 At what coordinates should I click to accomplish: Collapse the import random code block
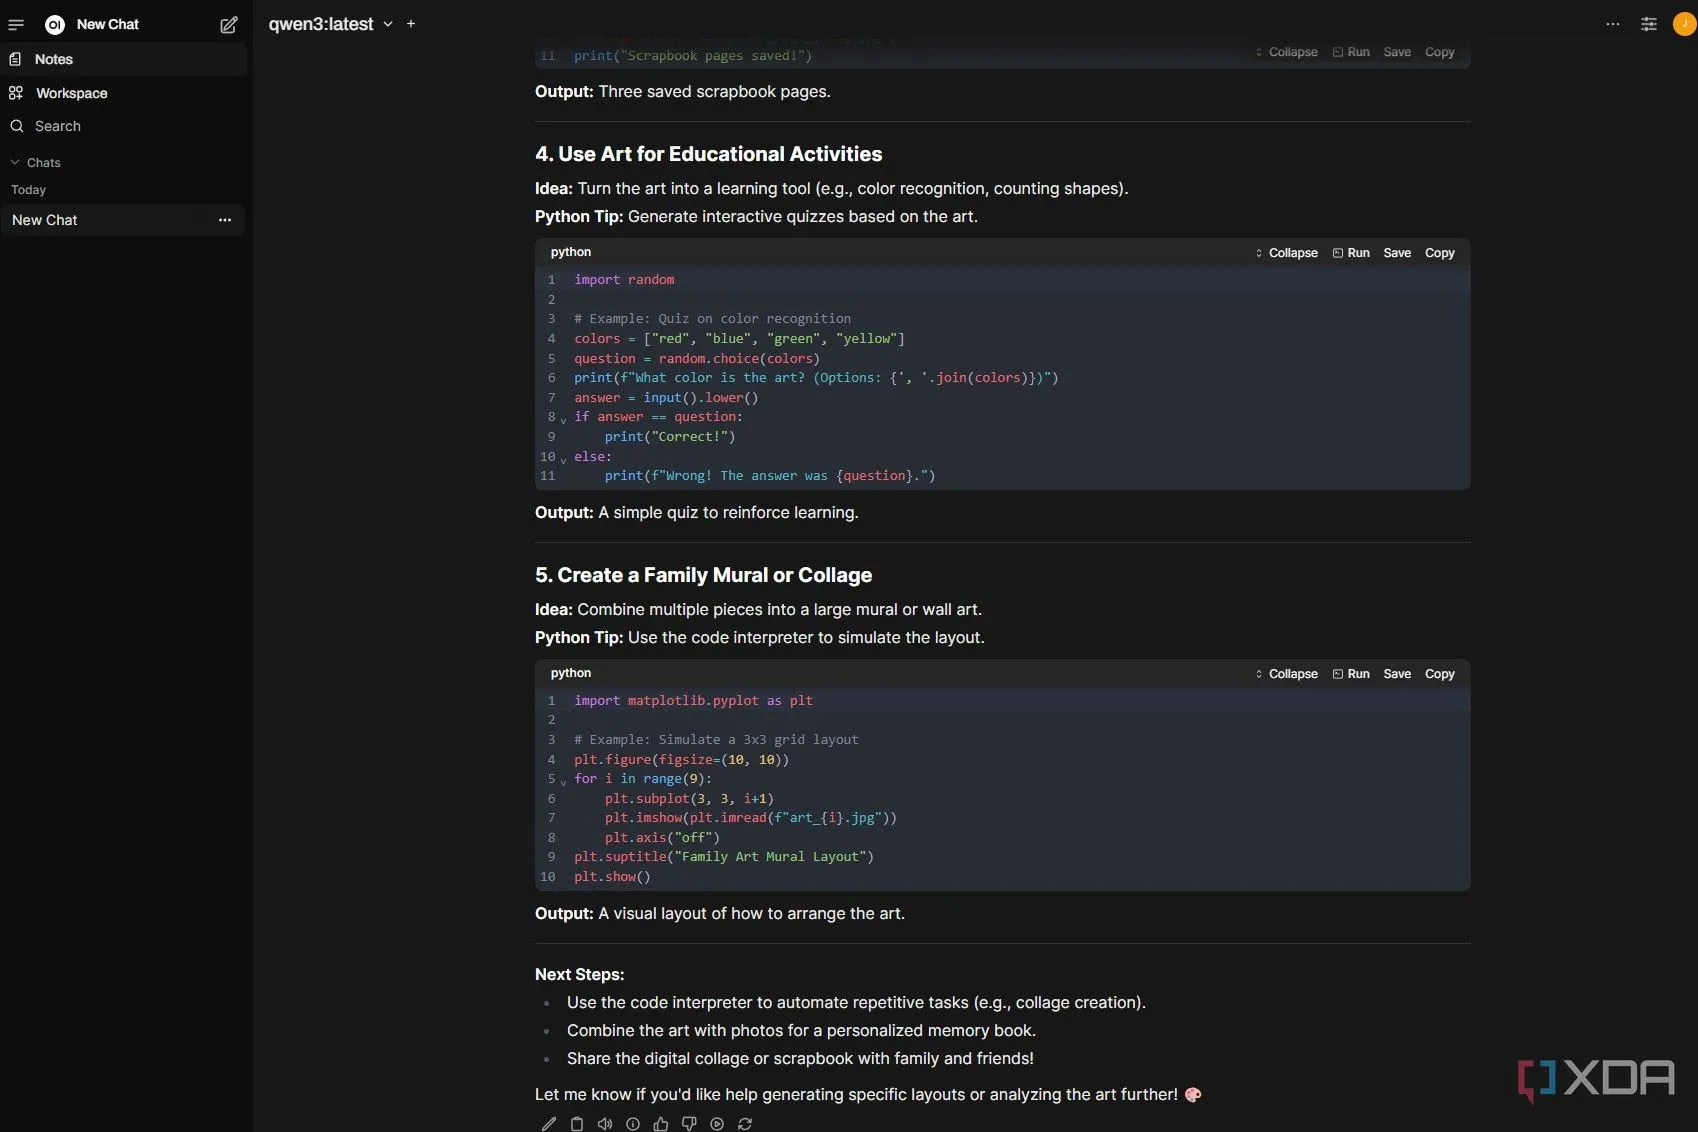[1286, 253]
